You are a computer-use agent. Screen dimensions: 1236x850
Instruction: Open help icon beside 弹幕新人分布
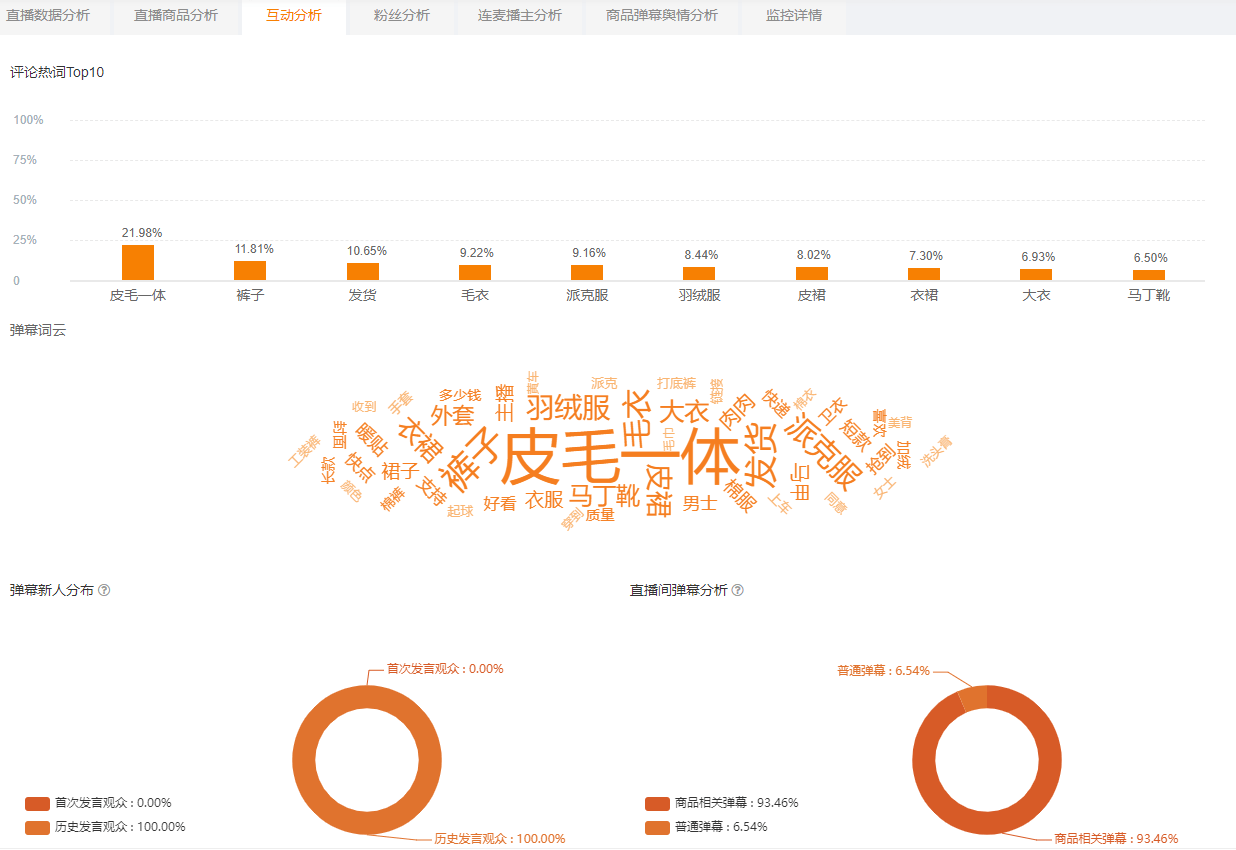104,590
